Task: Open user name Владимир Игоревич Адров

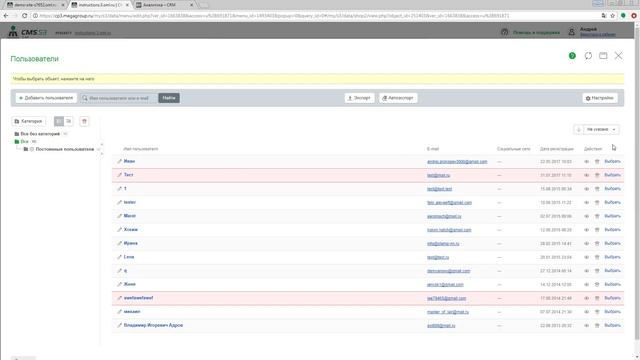Action: coord(153,325)
